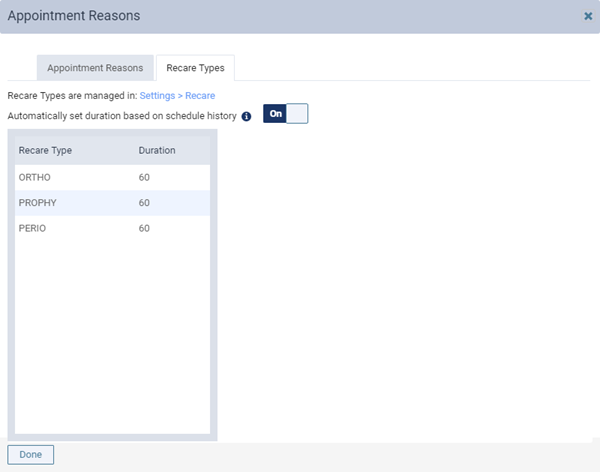Viewport: 600px width, 472px height.
Task: Click the Done button
Action: tap(31, 454)
